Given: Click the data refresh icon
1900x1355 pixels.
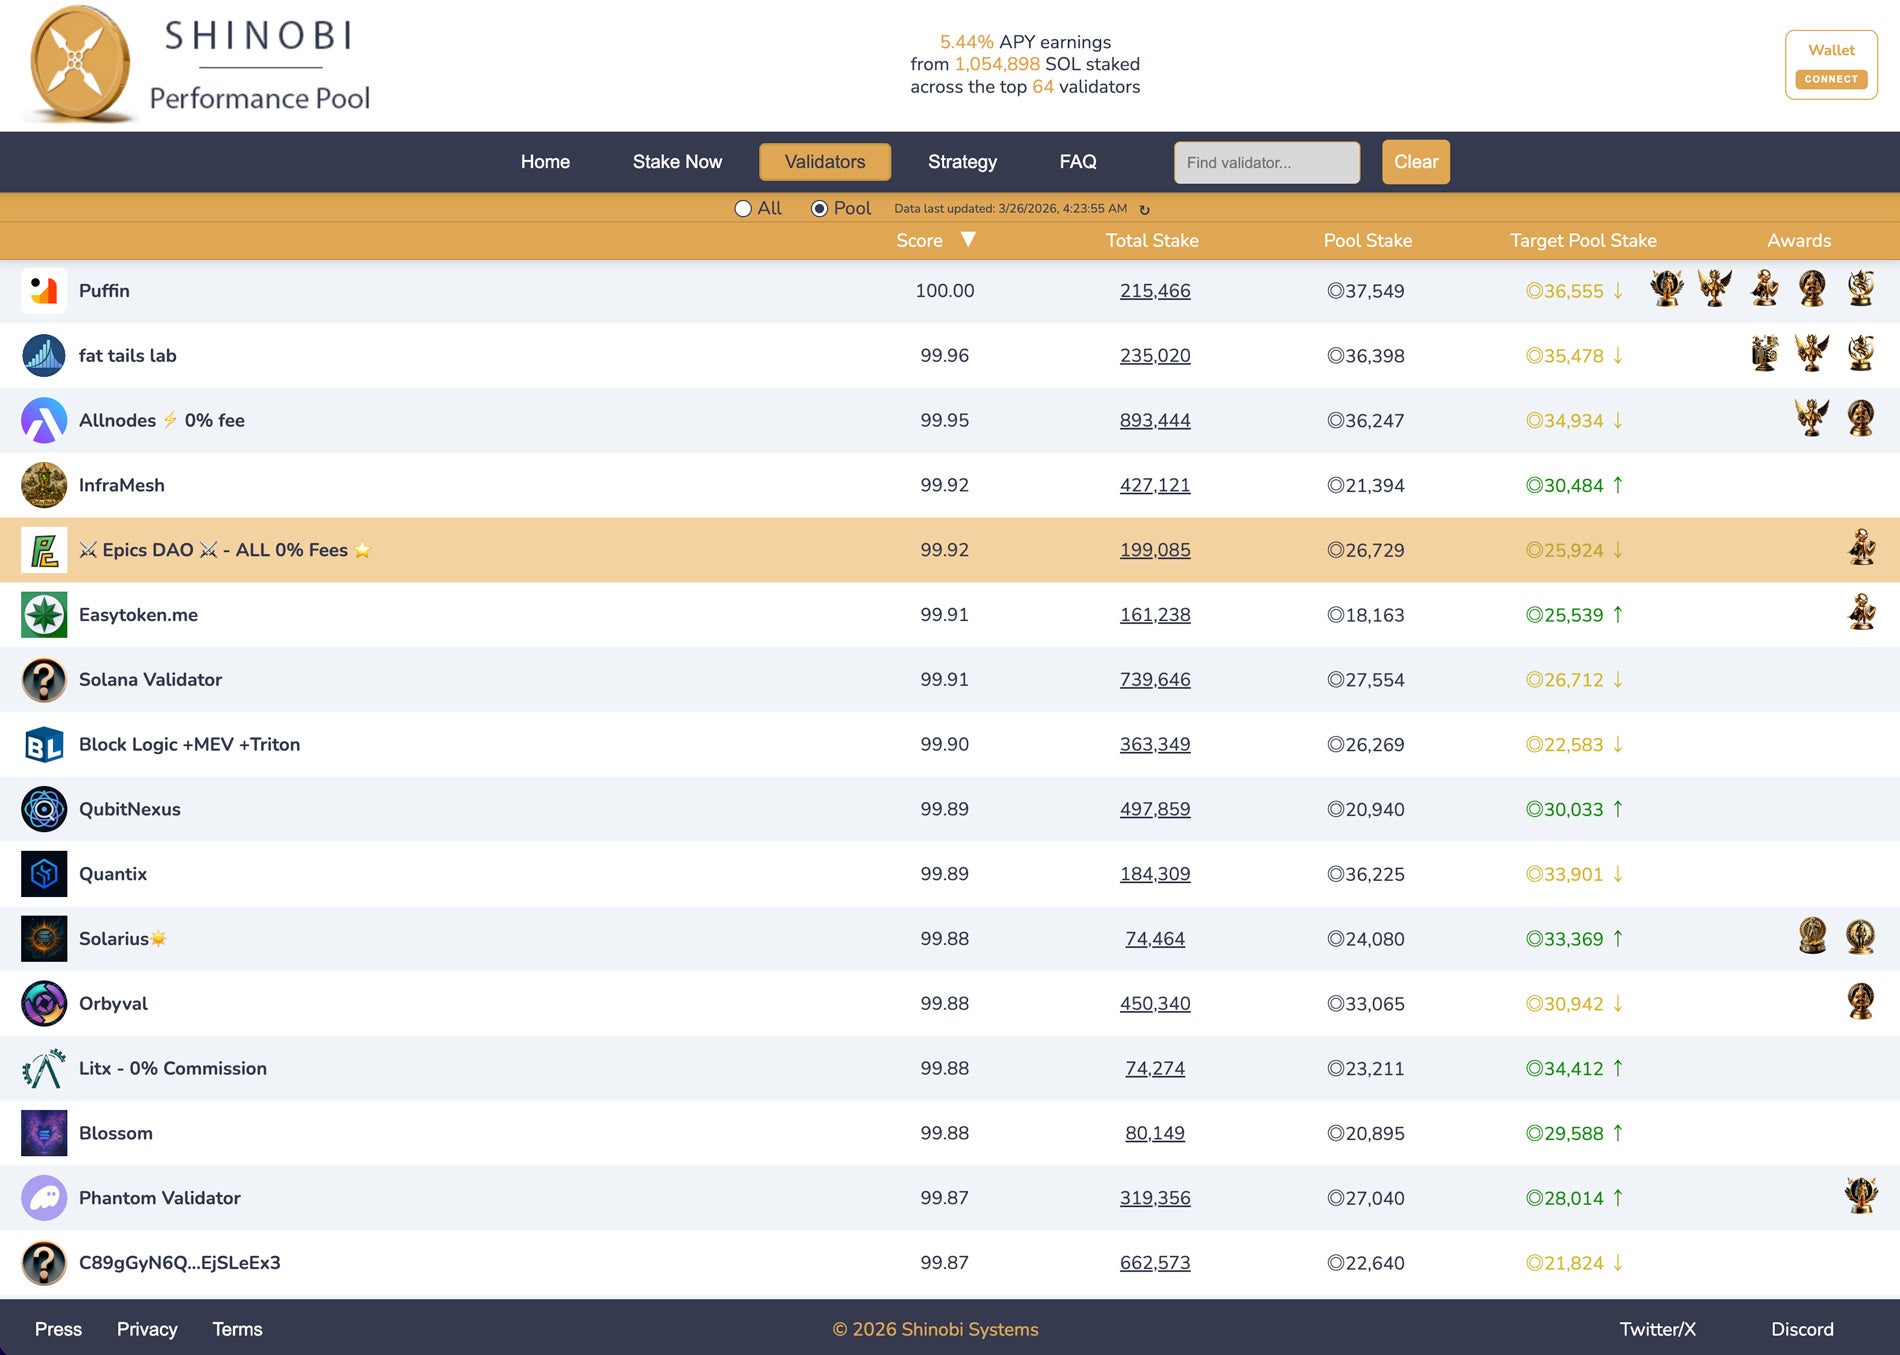Looking at the screenshot, I should pyautogui.click(x=1144, y=210).
